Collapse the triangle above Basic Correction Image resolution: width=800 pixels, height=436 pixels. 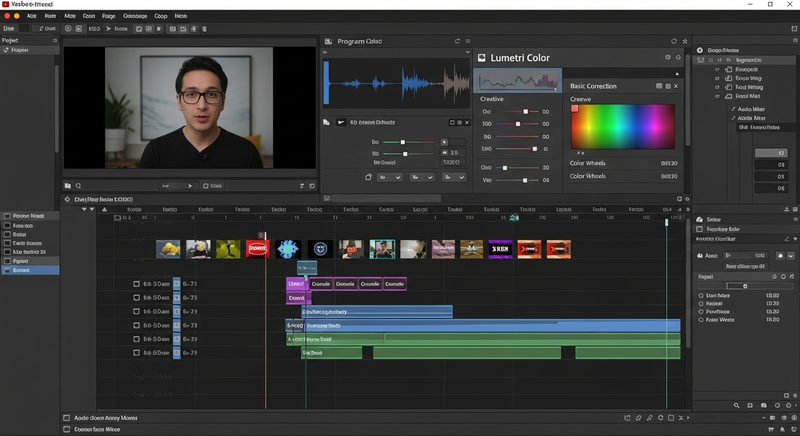pyautogui.click(x=678, y=74)
